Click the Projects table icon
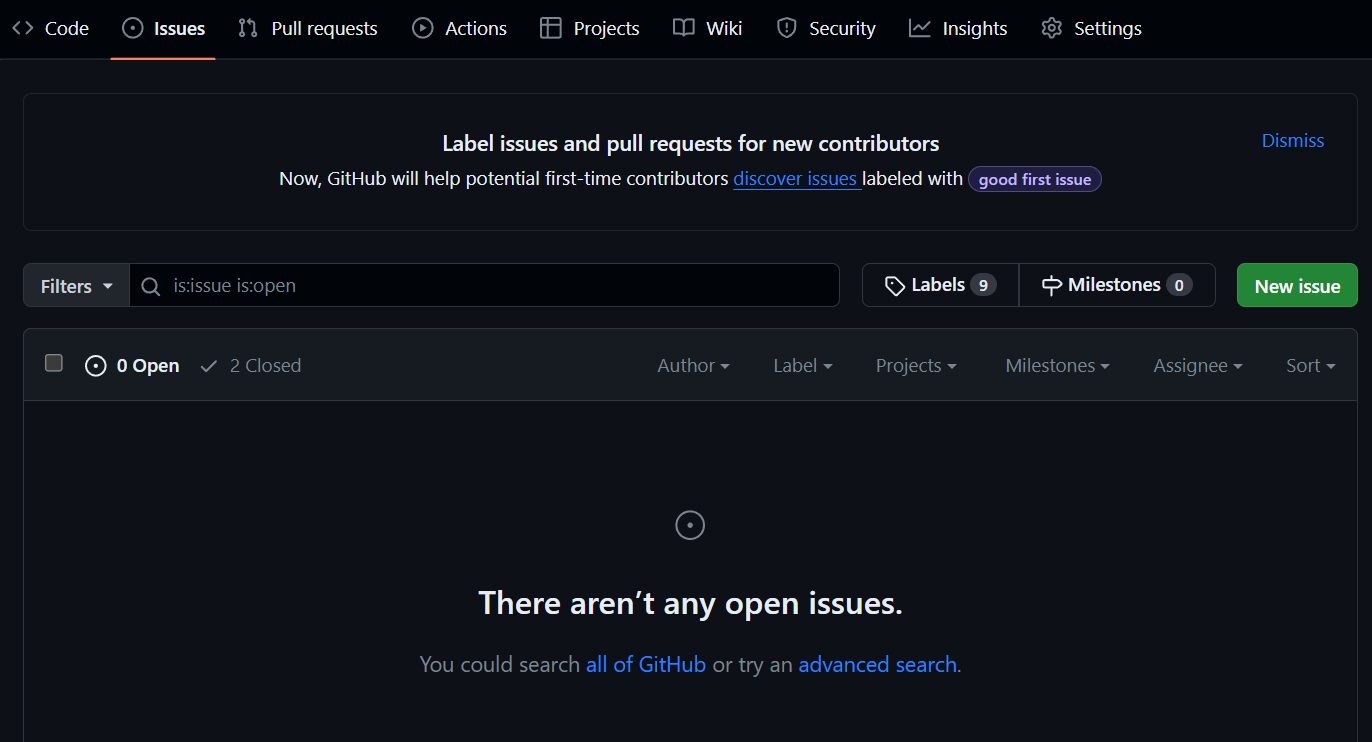This screenshot has height=742, width=1372. pyautogui.click(x=551, y=28)
